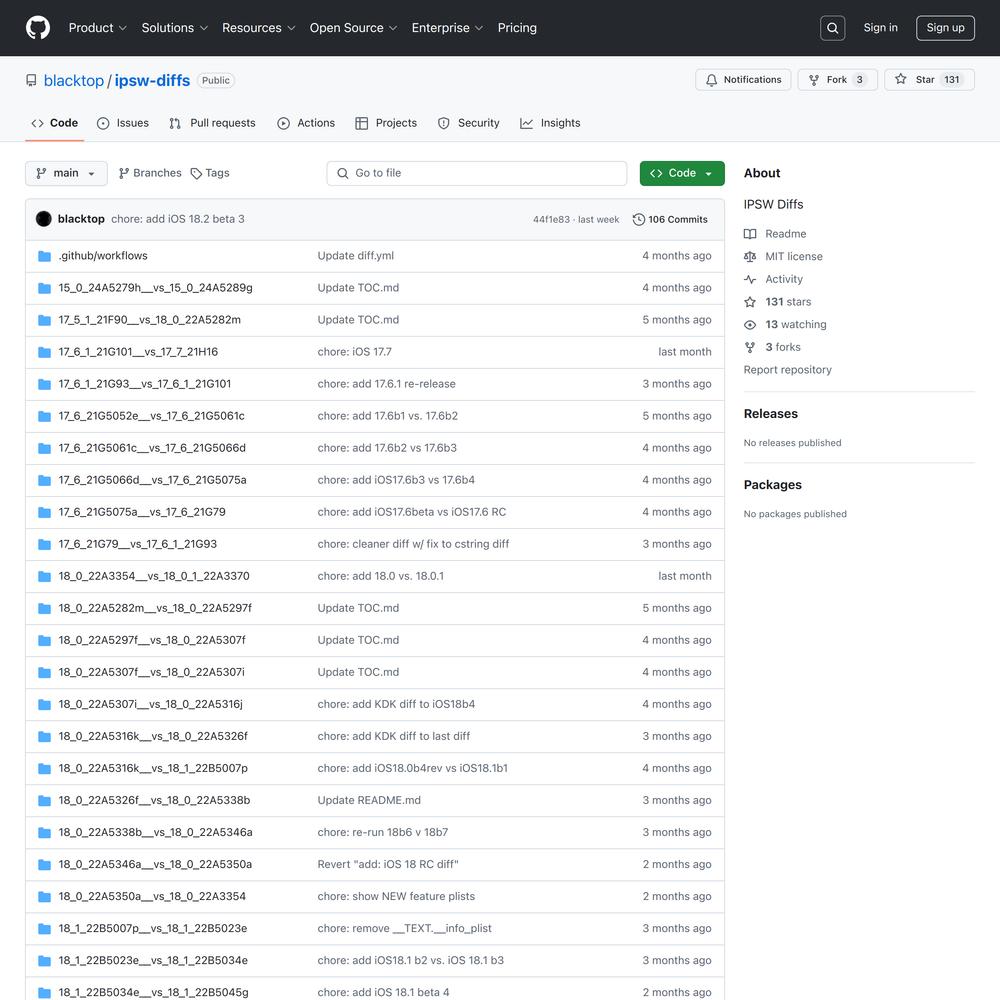Image resolution: width=1000 pixels, height=1000 pixels.
Task: Open the Insights tab
Action: 550,123
